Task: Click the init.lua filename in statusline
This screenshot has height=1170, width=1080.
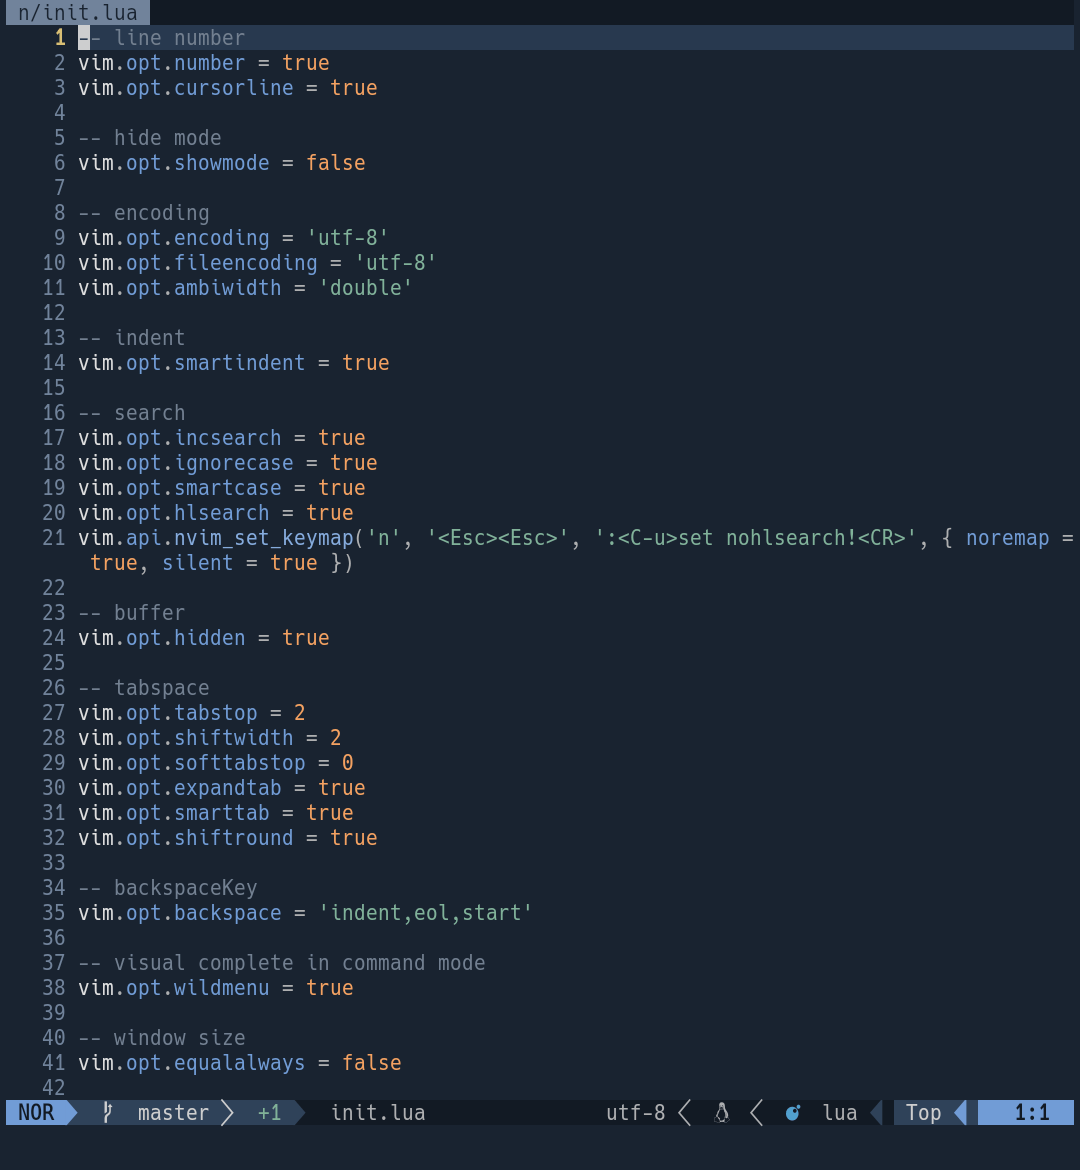Action: (x=378, y=1113)
